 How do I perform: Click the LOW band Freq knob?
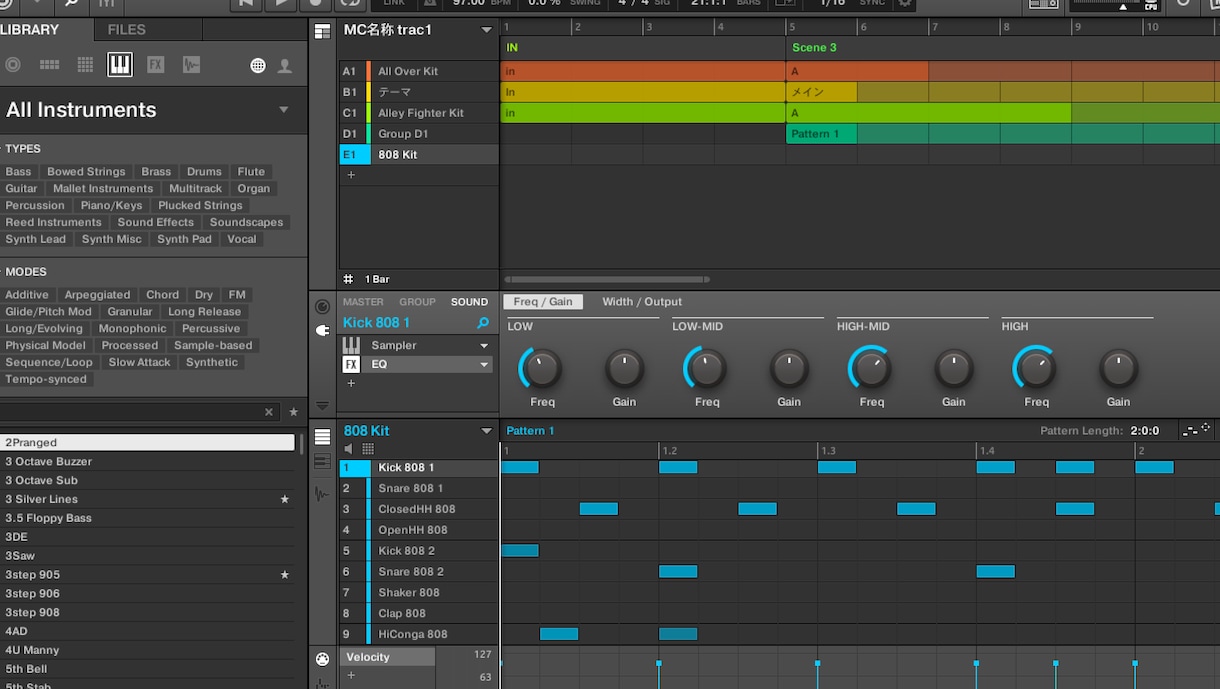[x=542, y=368]
